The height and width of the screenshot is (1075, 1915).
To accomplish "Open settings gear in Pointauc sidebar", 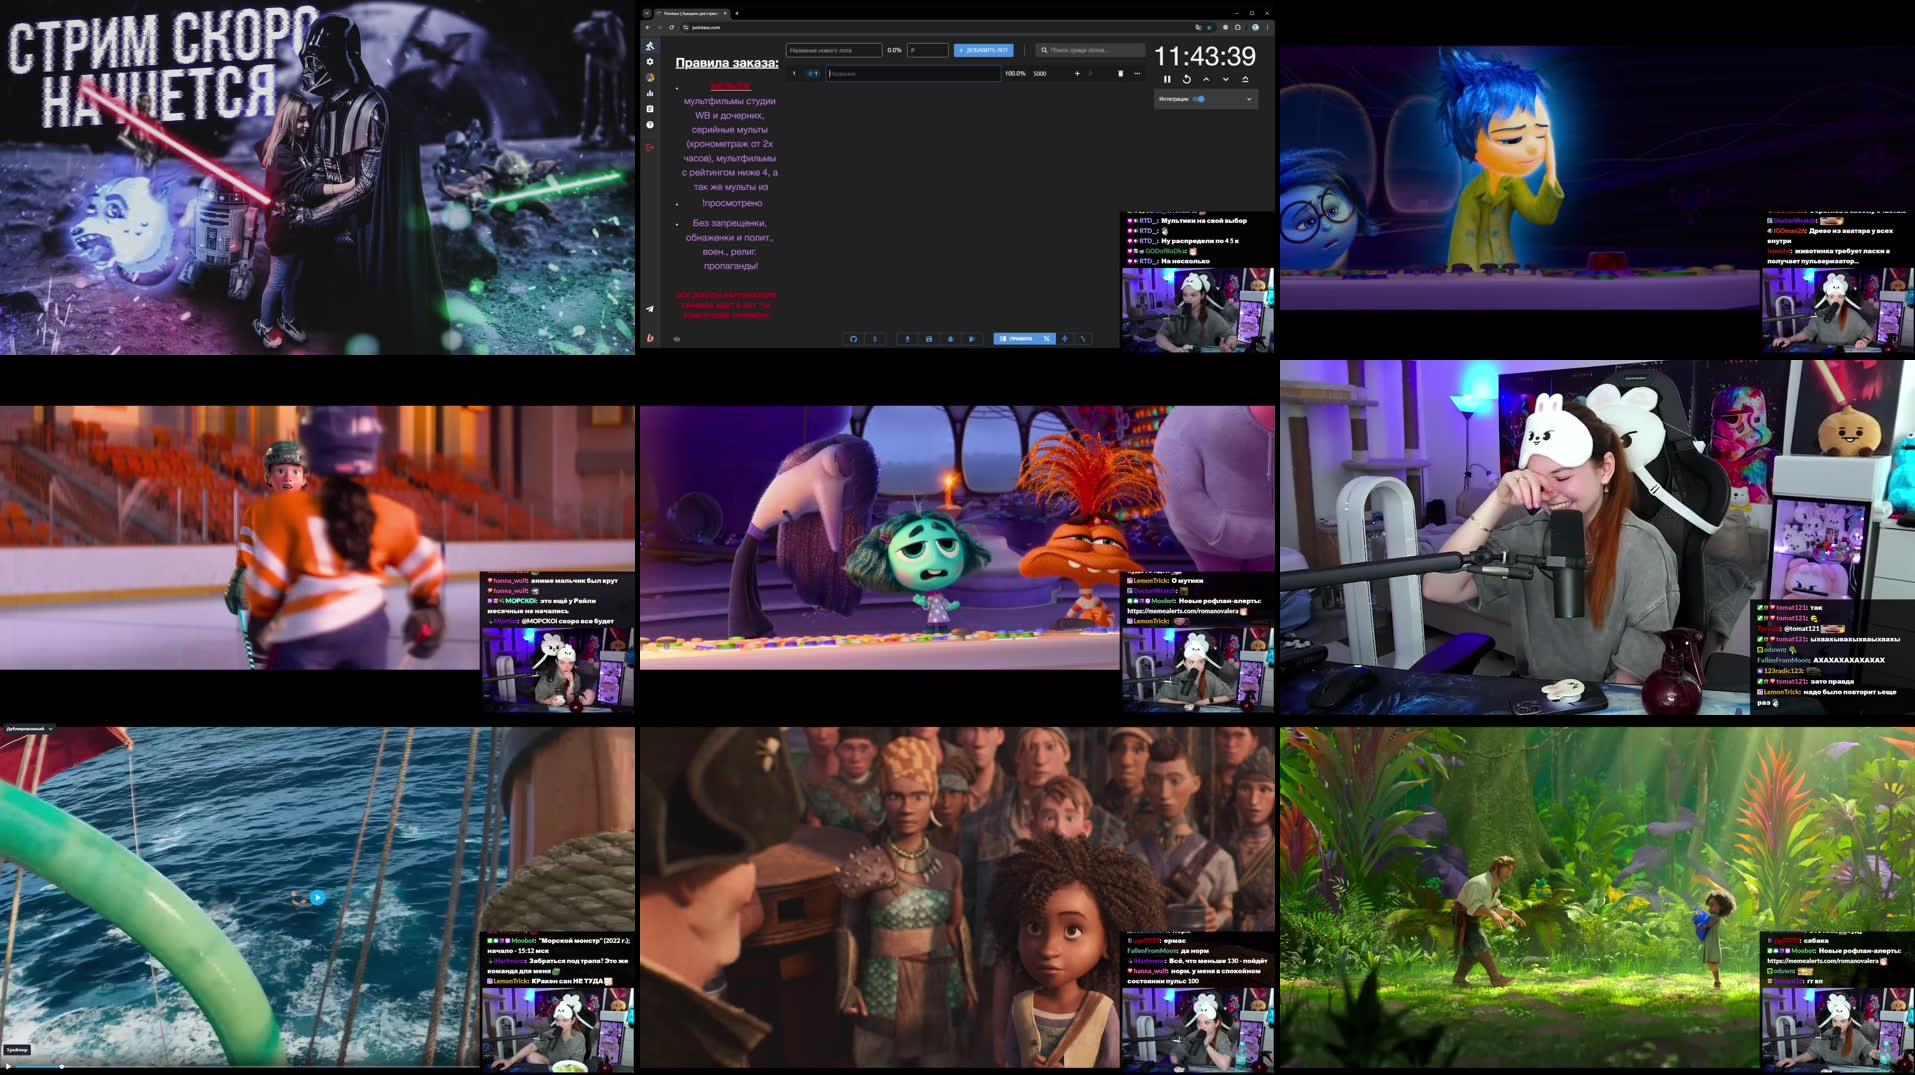I will [650, 62].
